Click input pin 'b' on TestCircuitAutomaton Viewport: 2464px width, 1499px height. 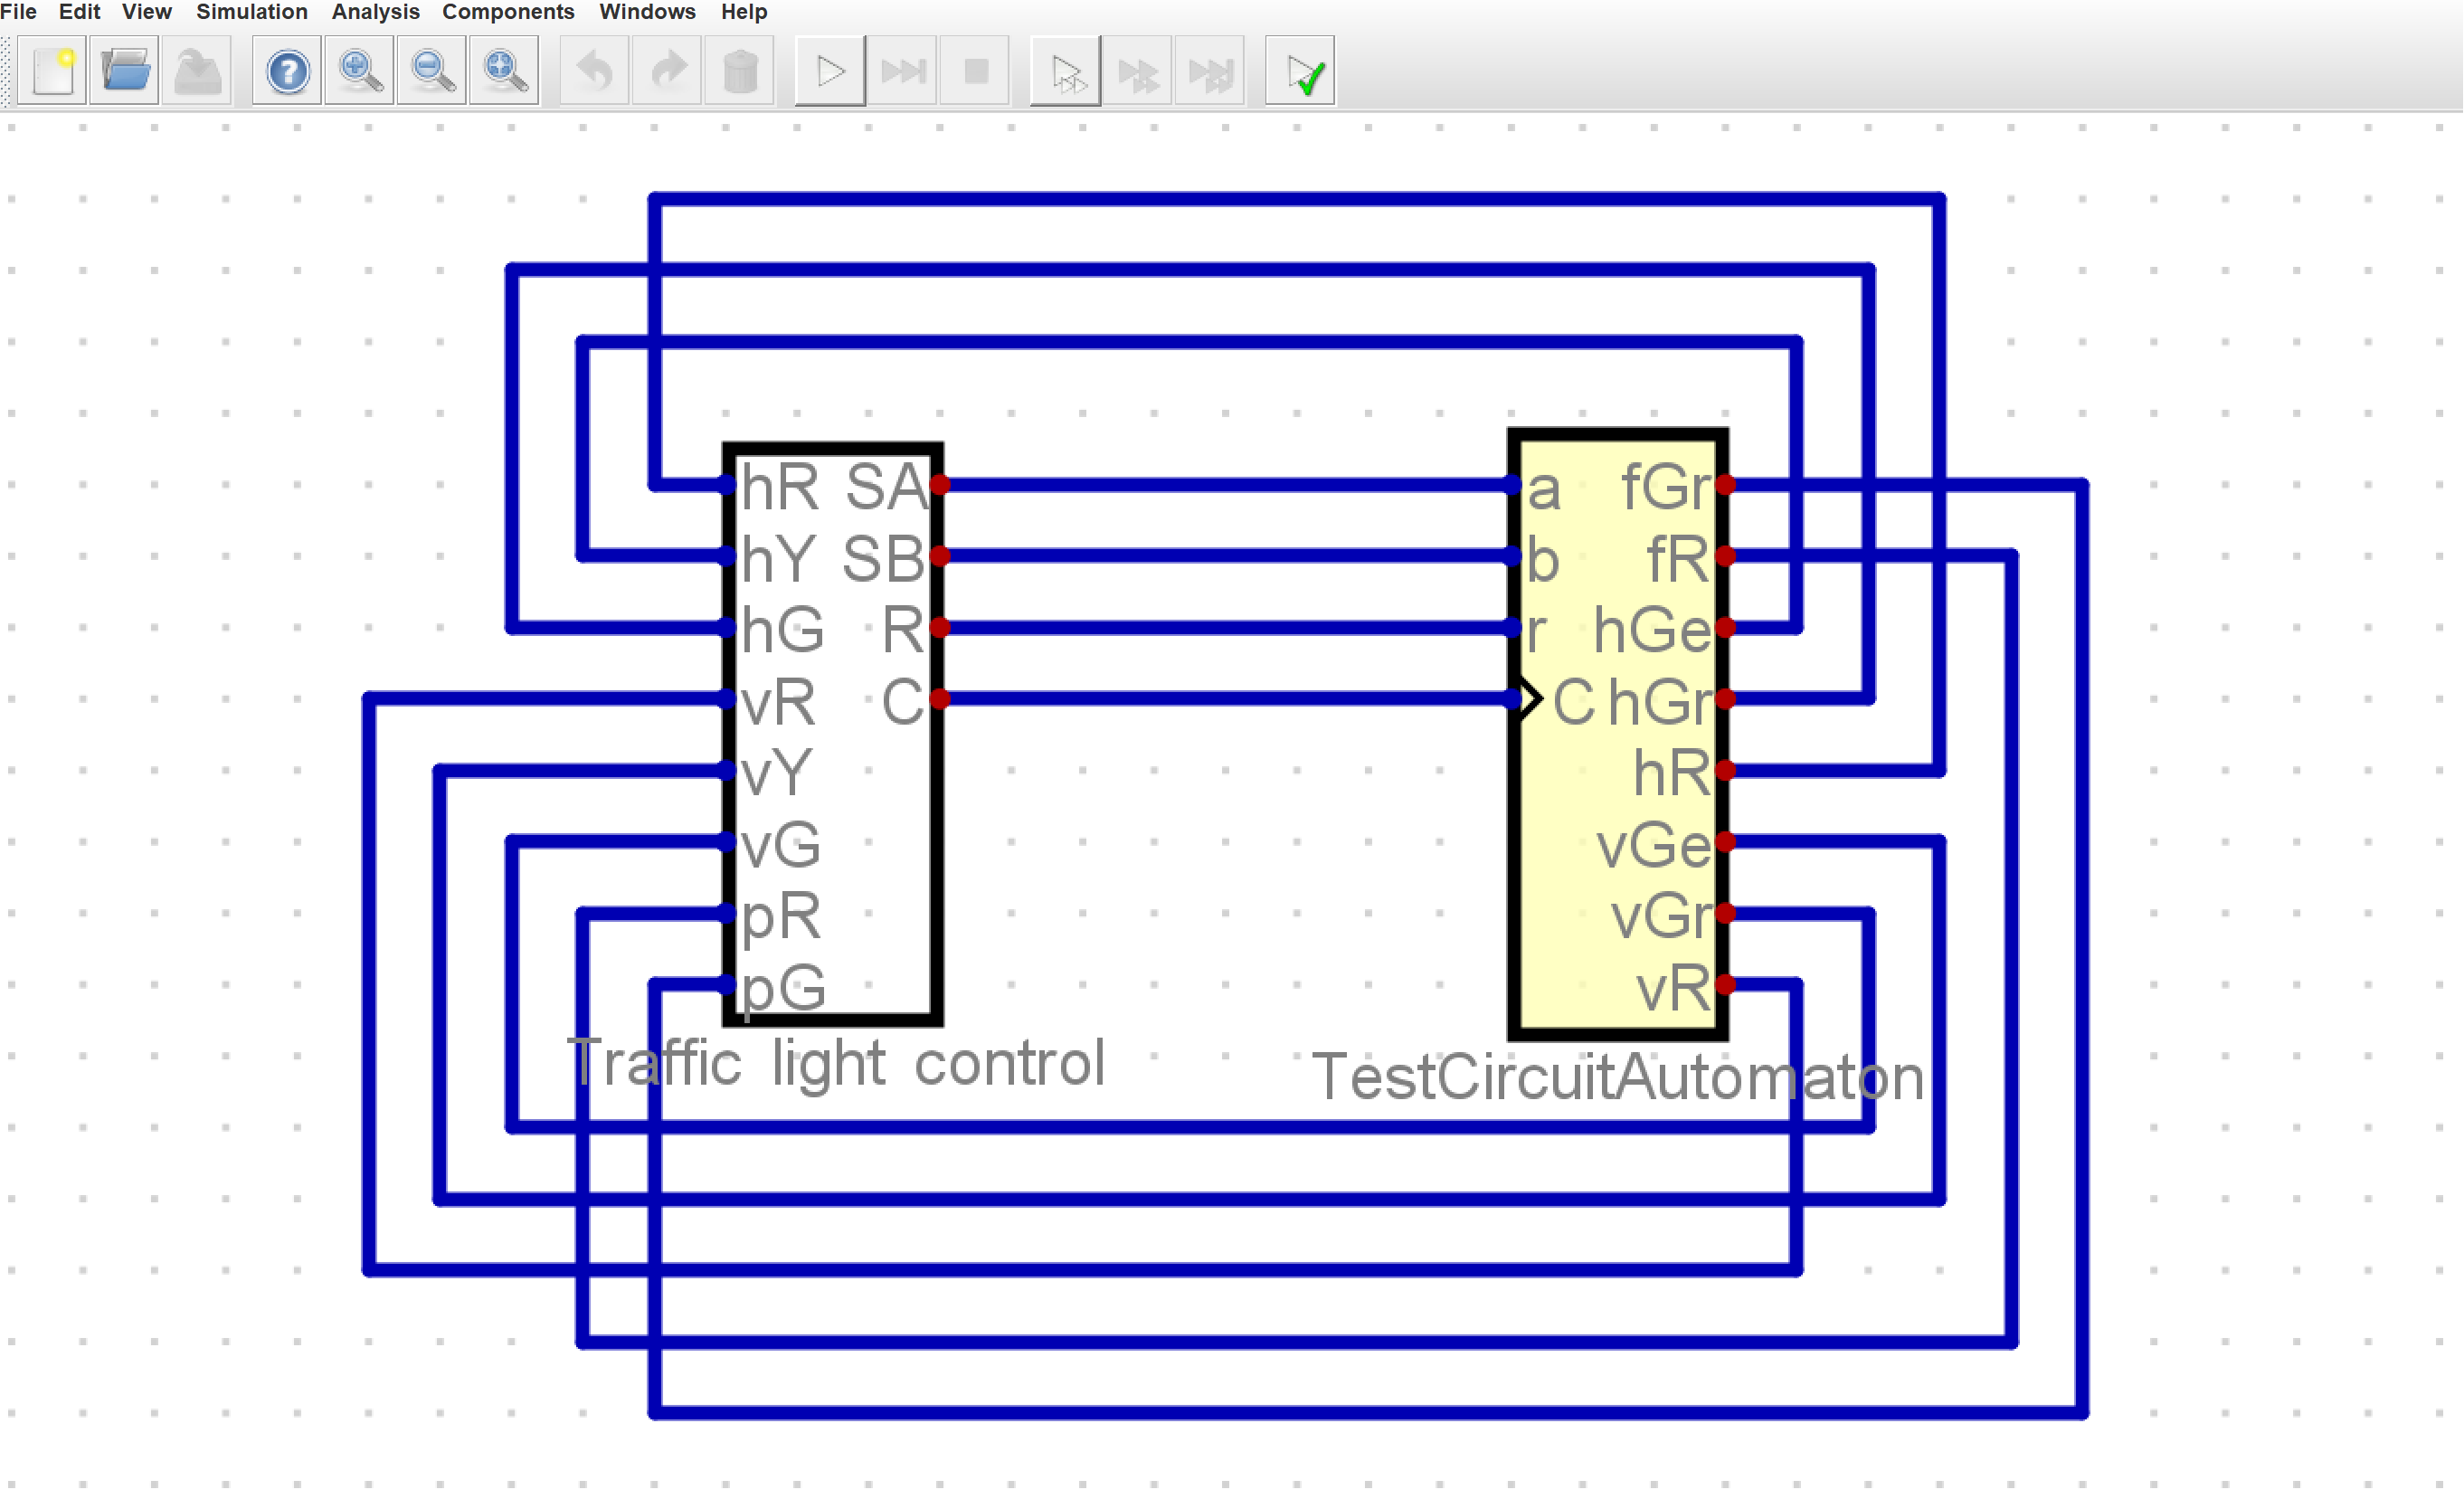pyautogui.click(x=1513, y=557)
